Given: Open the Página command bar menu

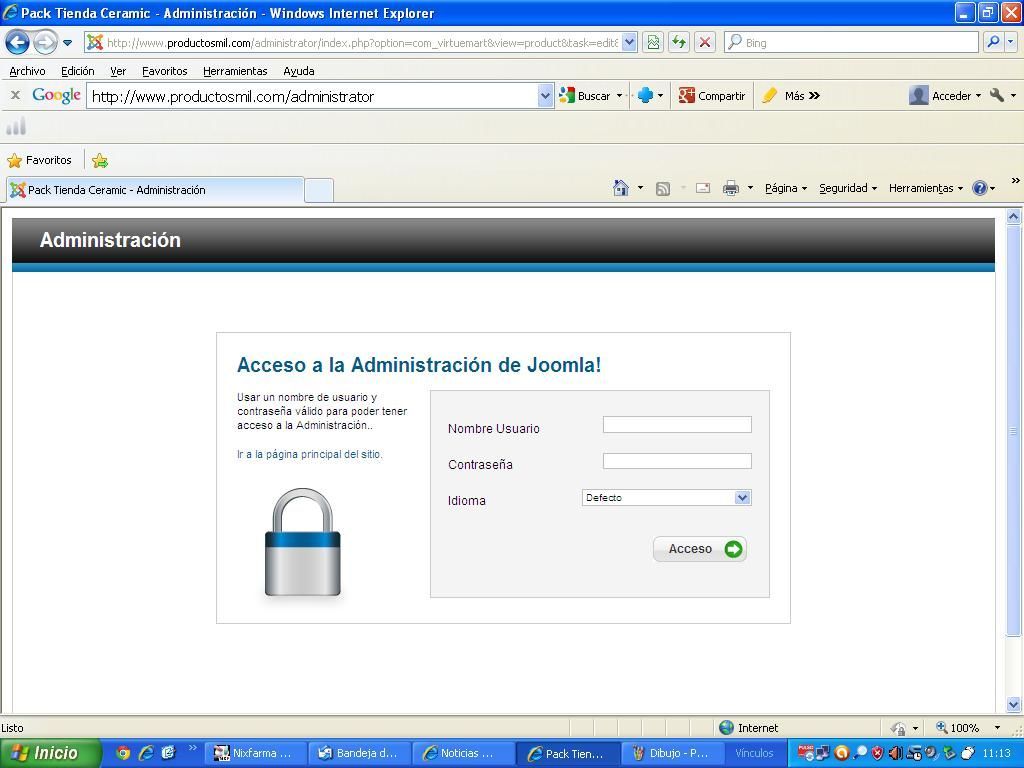Looking at the screenshot, I should tap(786, 188).
